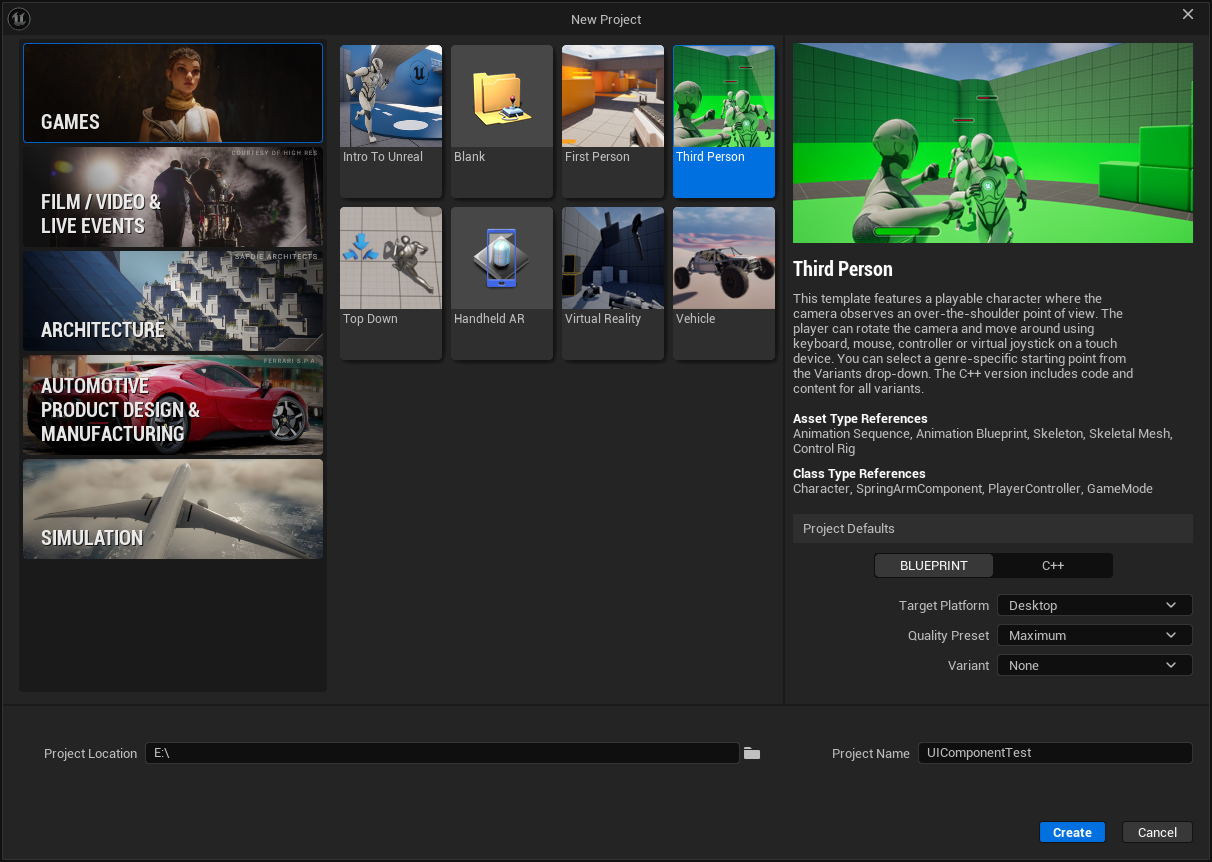Viewport: 1212px width, 862px height.
Task: Click the Create button
Action: [1072, 832]
